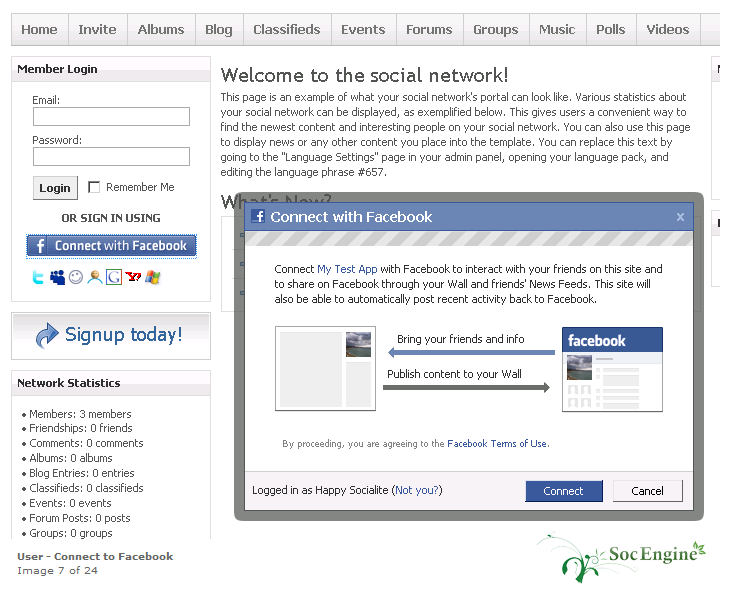Click 'Publish content to your Wall' text
This screenshot has width=734, height=592.
tap(454, 374)
